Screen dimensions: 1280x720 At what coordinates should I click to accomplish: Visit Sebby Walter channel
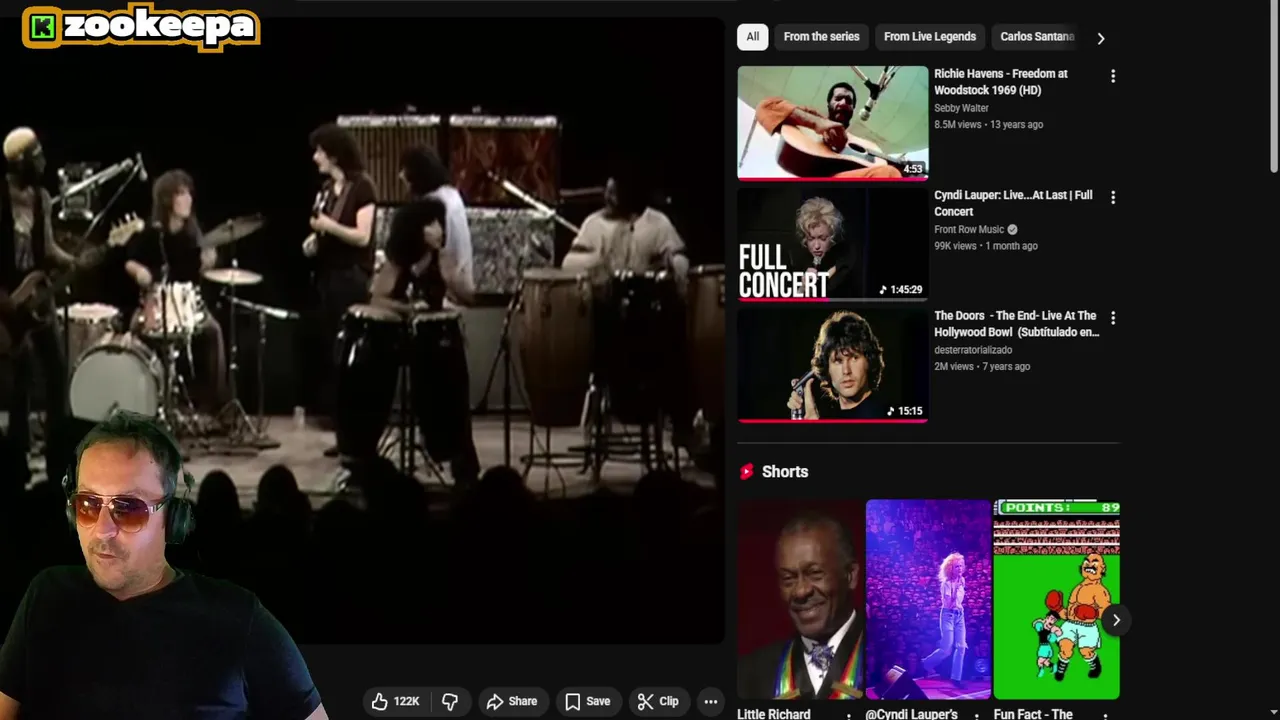(961, 108)
